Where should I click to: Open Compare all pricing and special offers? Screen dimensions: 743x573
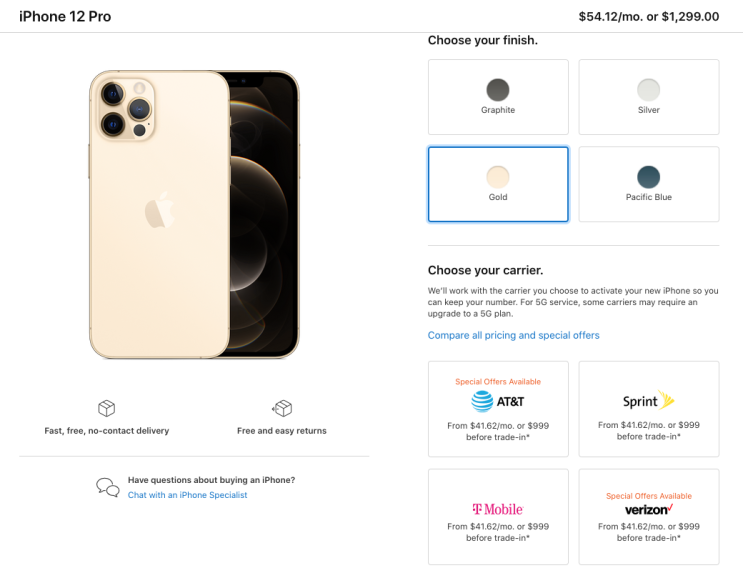click(x=514, y=335)
